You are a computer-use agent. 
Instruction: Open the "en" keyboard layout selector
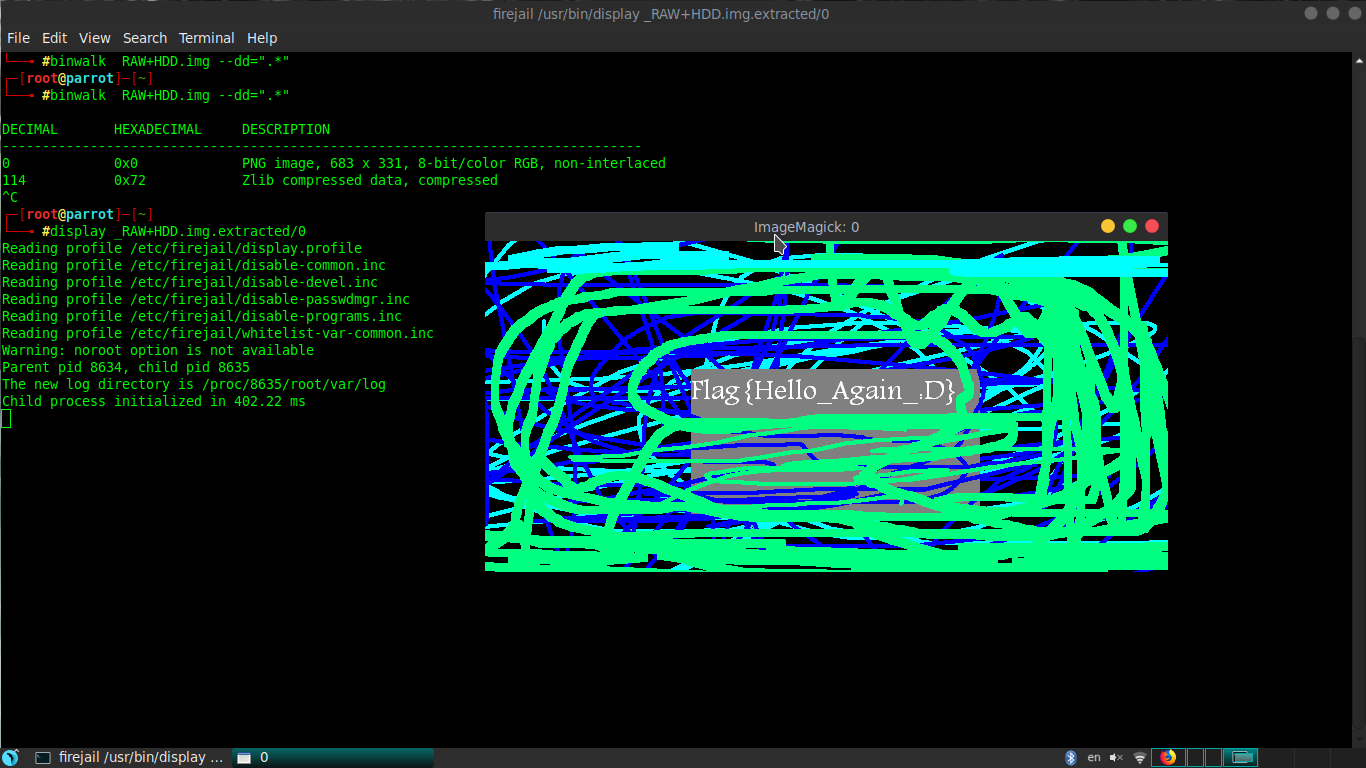[x=1094, y=757]
